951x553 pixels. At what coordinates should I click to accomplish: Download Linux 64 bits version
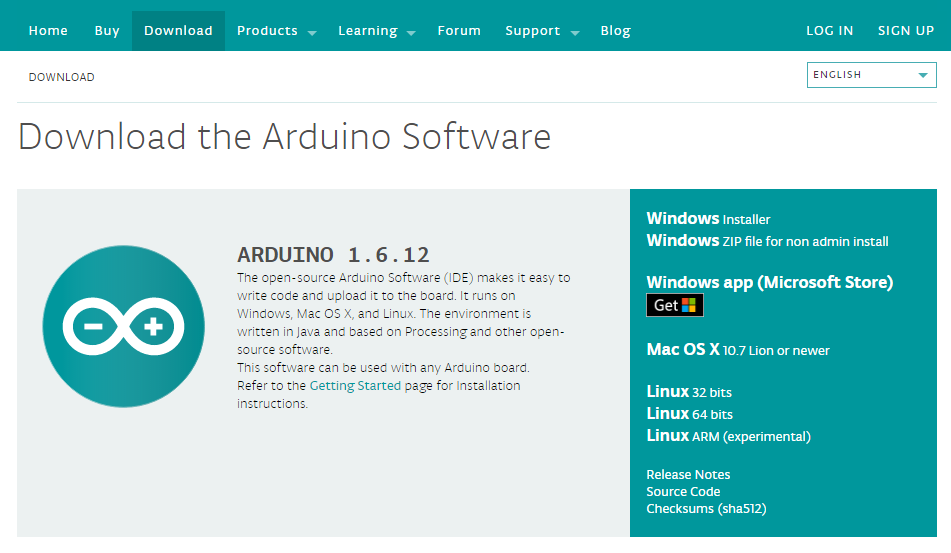tap(690, 414)
